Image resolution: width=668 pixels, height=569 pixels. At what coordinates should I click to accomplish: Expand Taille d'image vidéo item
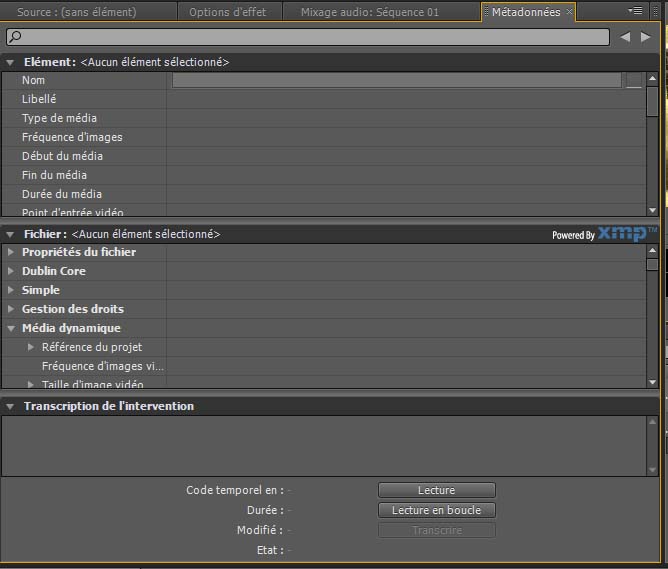tap(31, 384)
